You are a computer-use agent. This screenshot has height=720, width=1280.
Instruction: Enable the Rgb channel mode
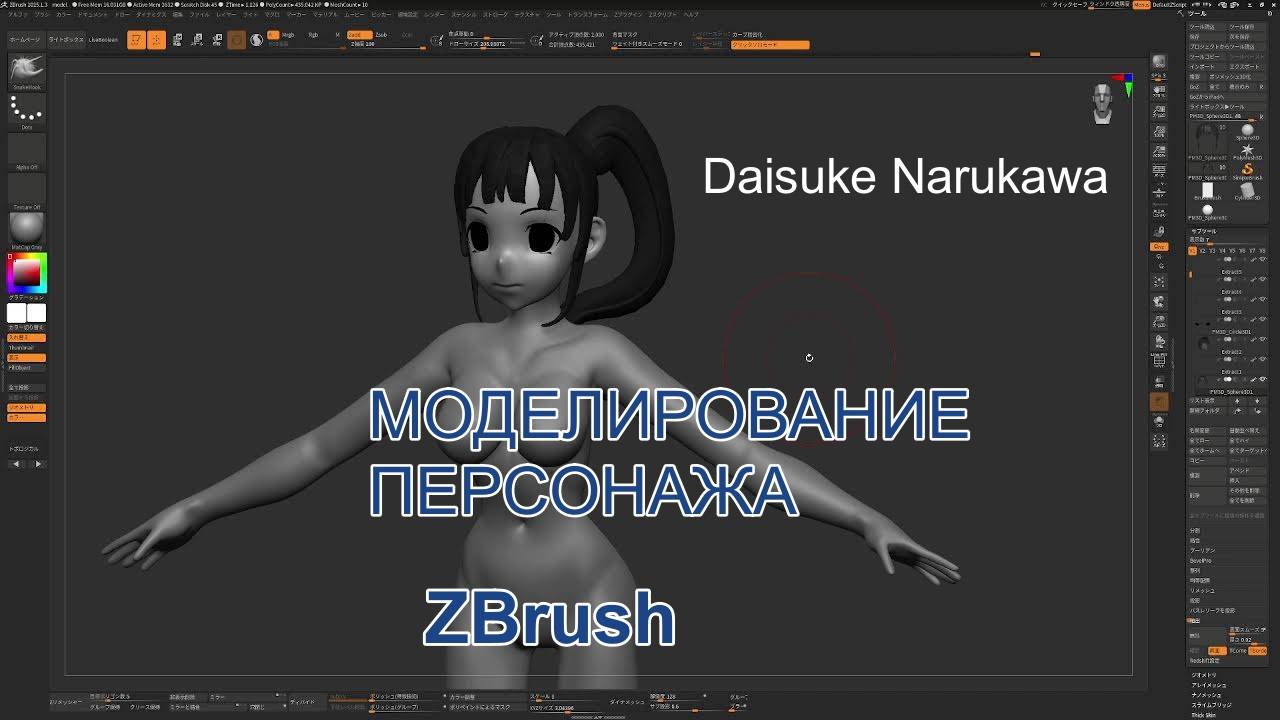pyautogui.click(x=313, y=35)
